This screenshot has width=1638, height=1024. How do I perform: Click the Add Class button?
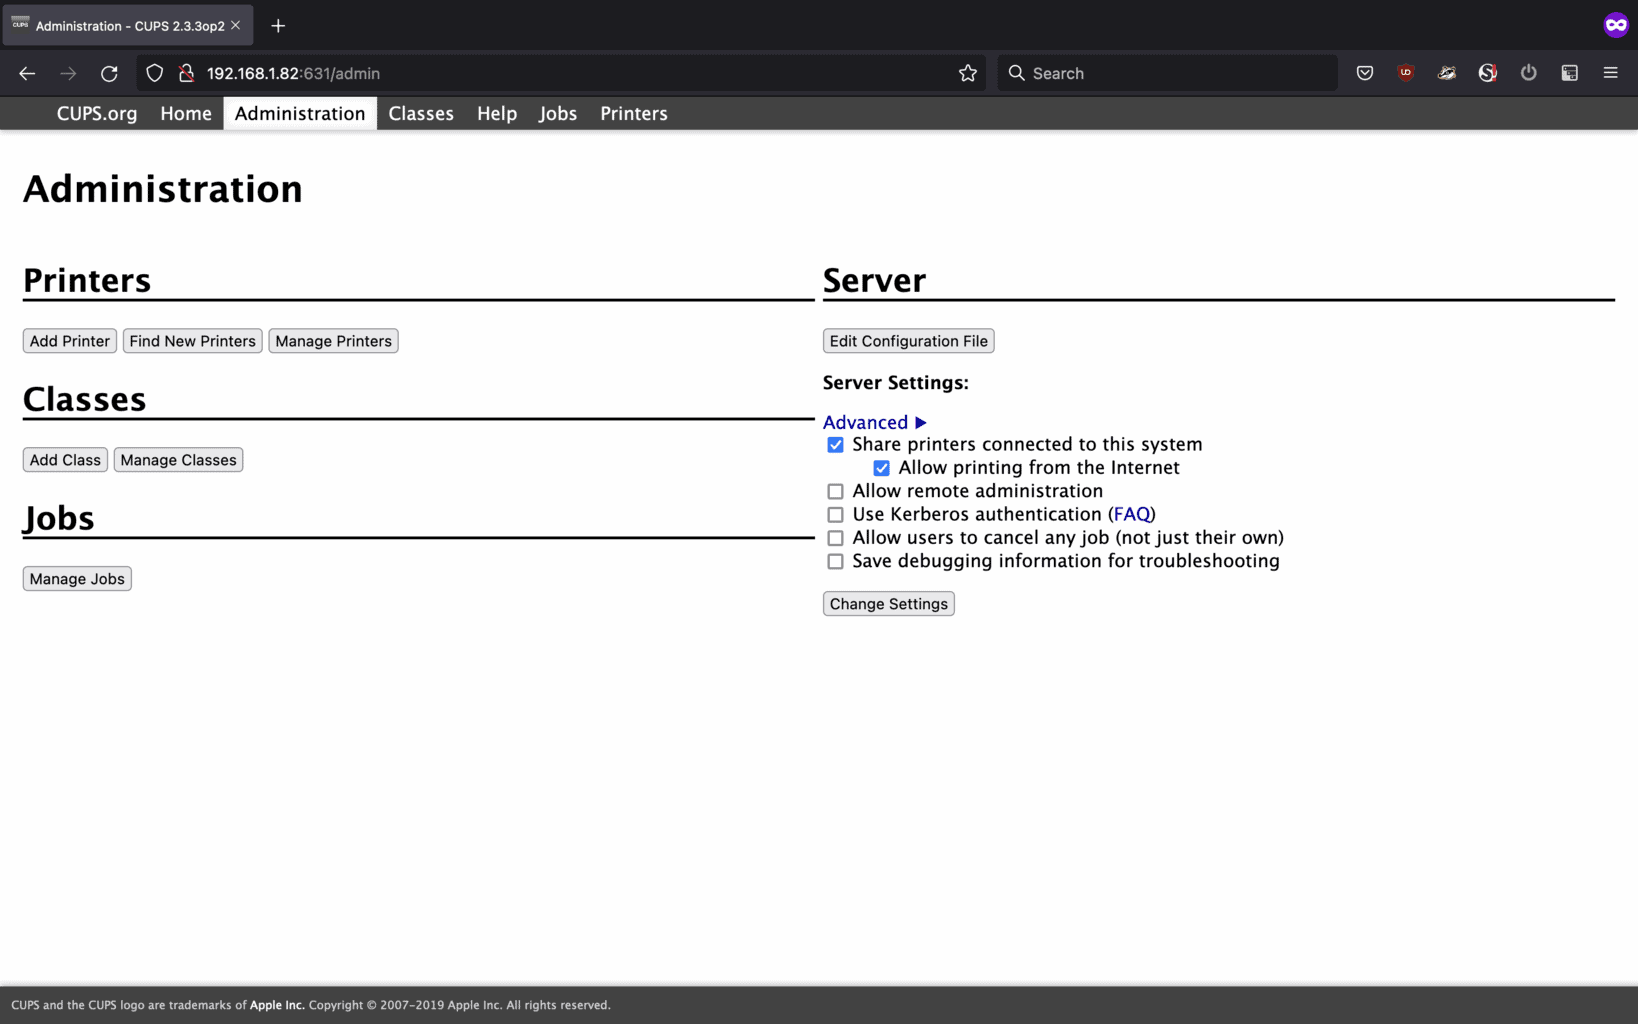(x=65, y=460)
